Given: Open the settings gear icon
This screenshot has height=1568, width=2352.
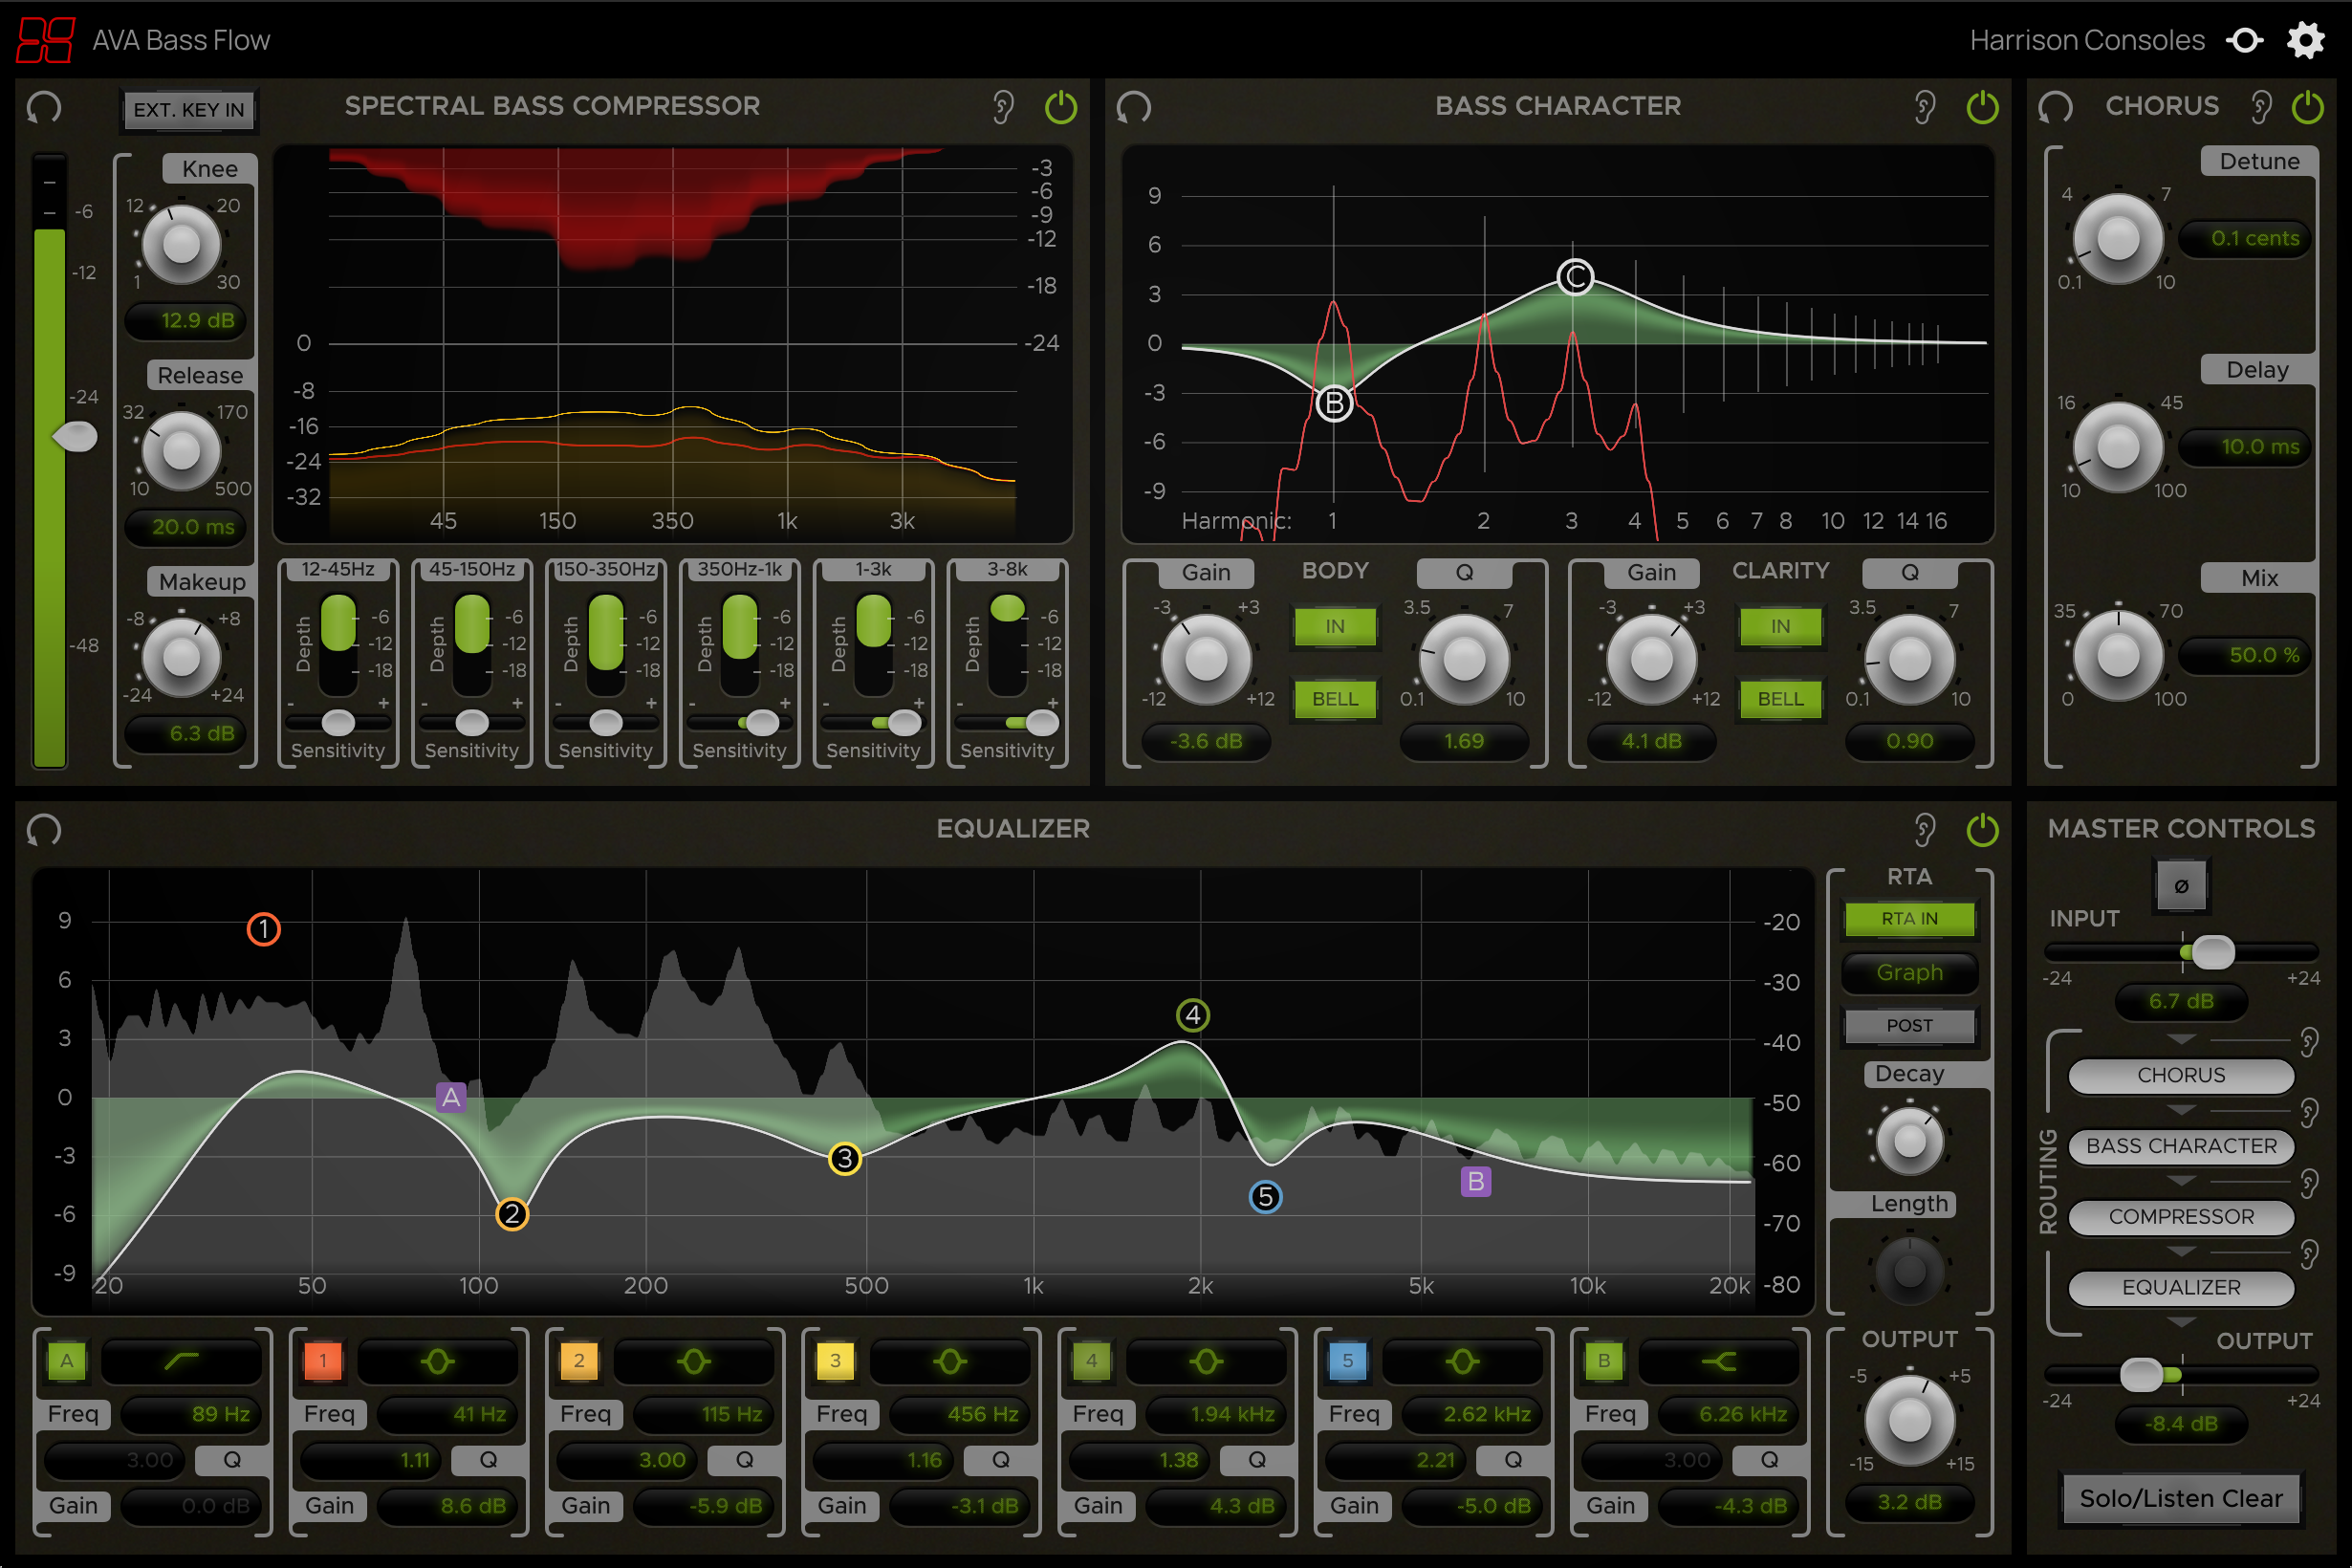Looking at the screenshot, I should pos(2306,40).
